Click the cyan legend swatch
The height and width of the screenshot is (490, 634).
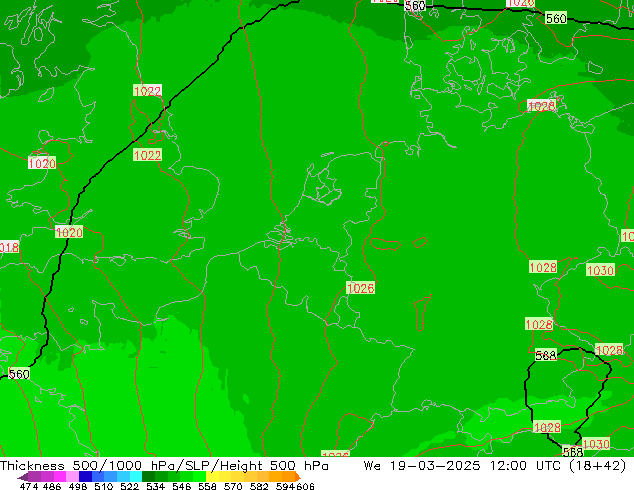click(136, 477)
